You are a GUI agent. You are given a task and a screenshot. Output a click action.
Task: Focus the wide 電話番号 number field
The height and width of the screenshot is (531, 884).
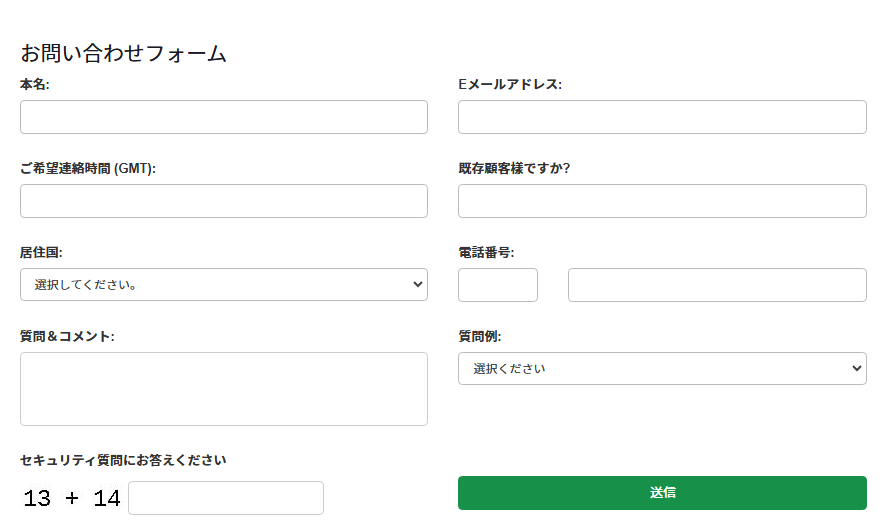(x=716, y=285)
